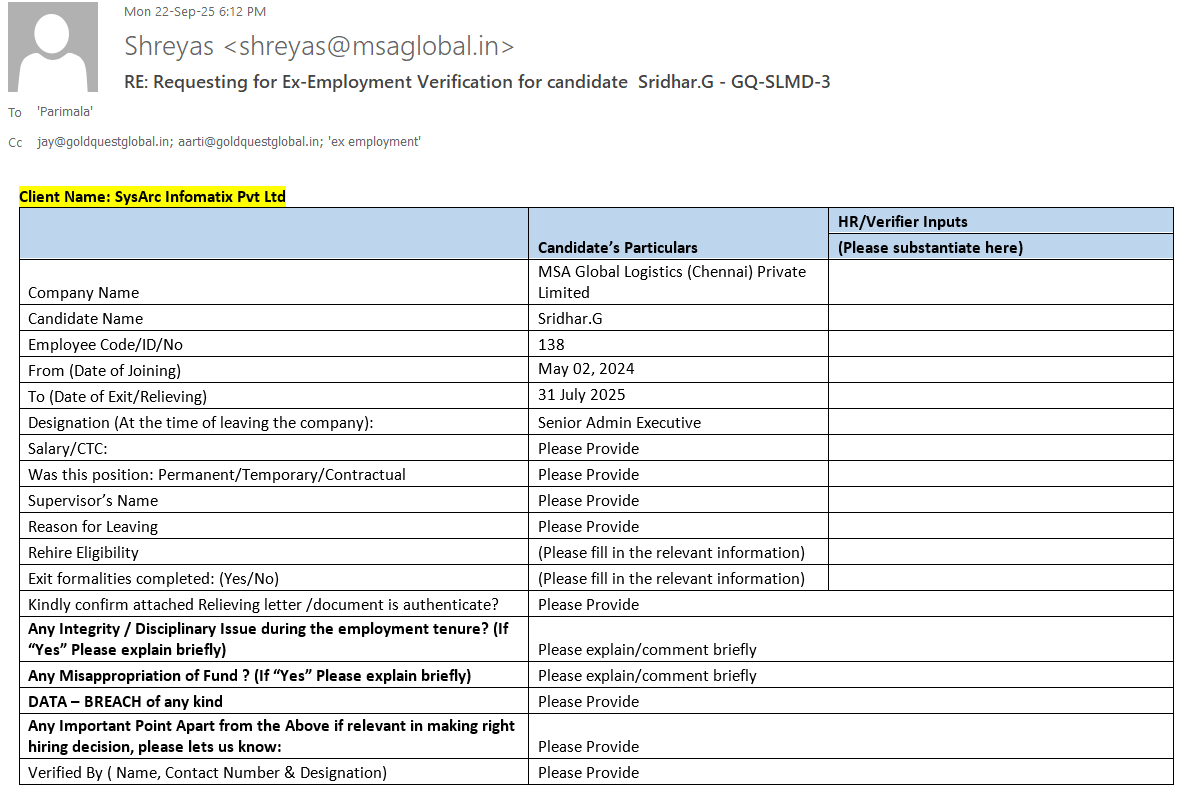Image resolution: width=1186 pixels, height=801 pixels.
Task: Click the (Please substantiate here) header cell
Action: 1001,247
